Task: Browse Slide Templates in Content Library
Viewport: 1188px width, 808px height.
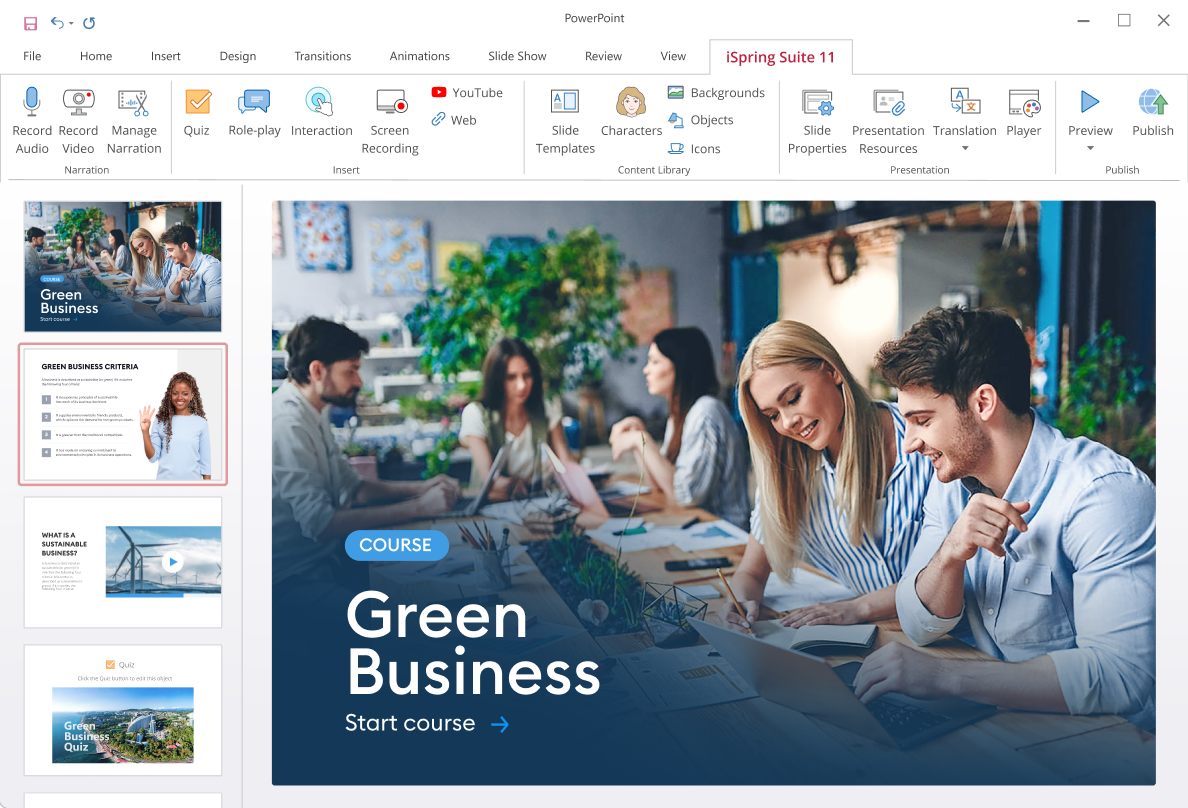Action: (x=564, y=120)
